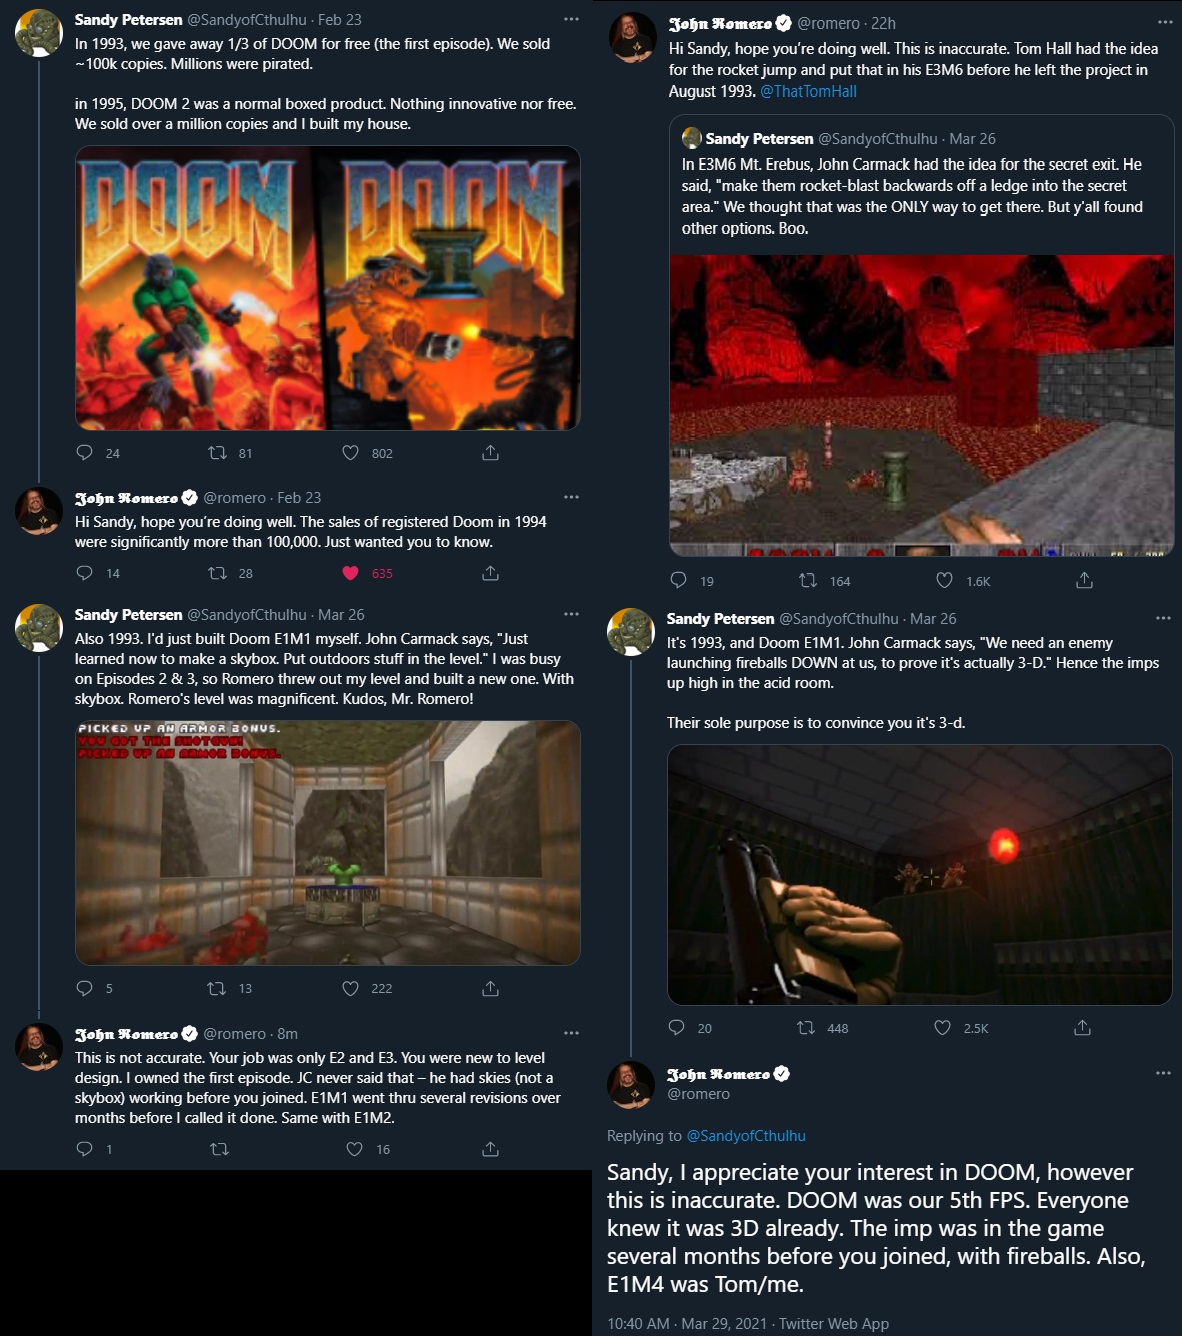Screen dimensions: 1182x1336
Task: Open the @ThatTomHall mention link
Action: pyautogui.click(x=808, y=91)
